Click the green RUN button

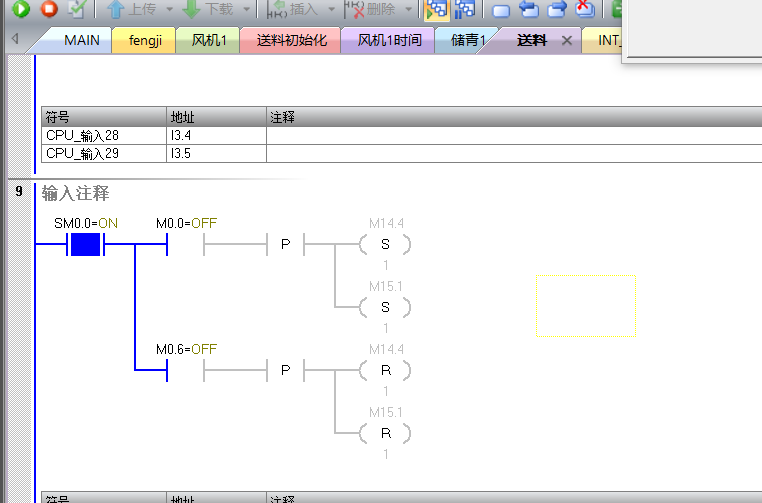[x=21, y=10]
